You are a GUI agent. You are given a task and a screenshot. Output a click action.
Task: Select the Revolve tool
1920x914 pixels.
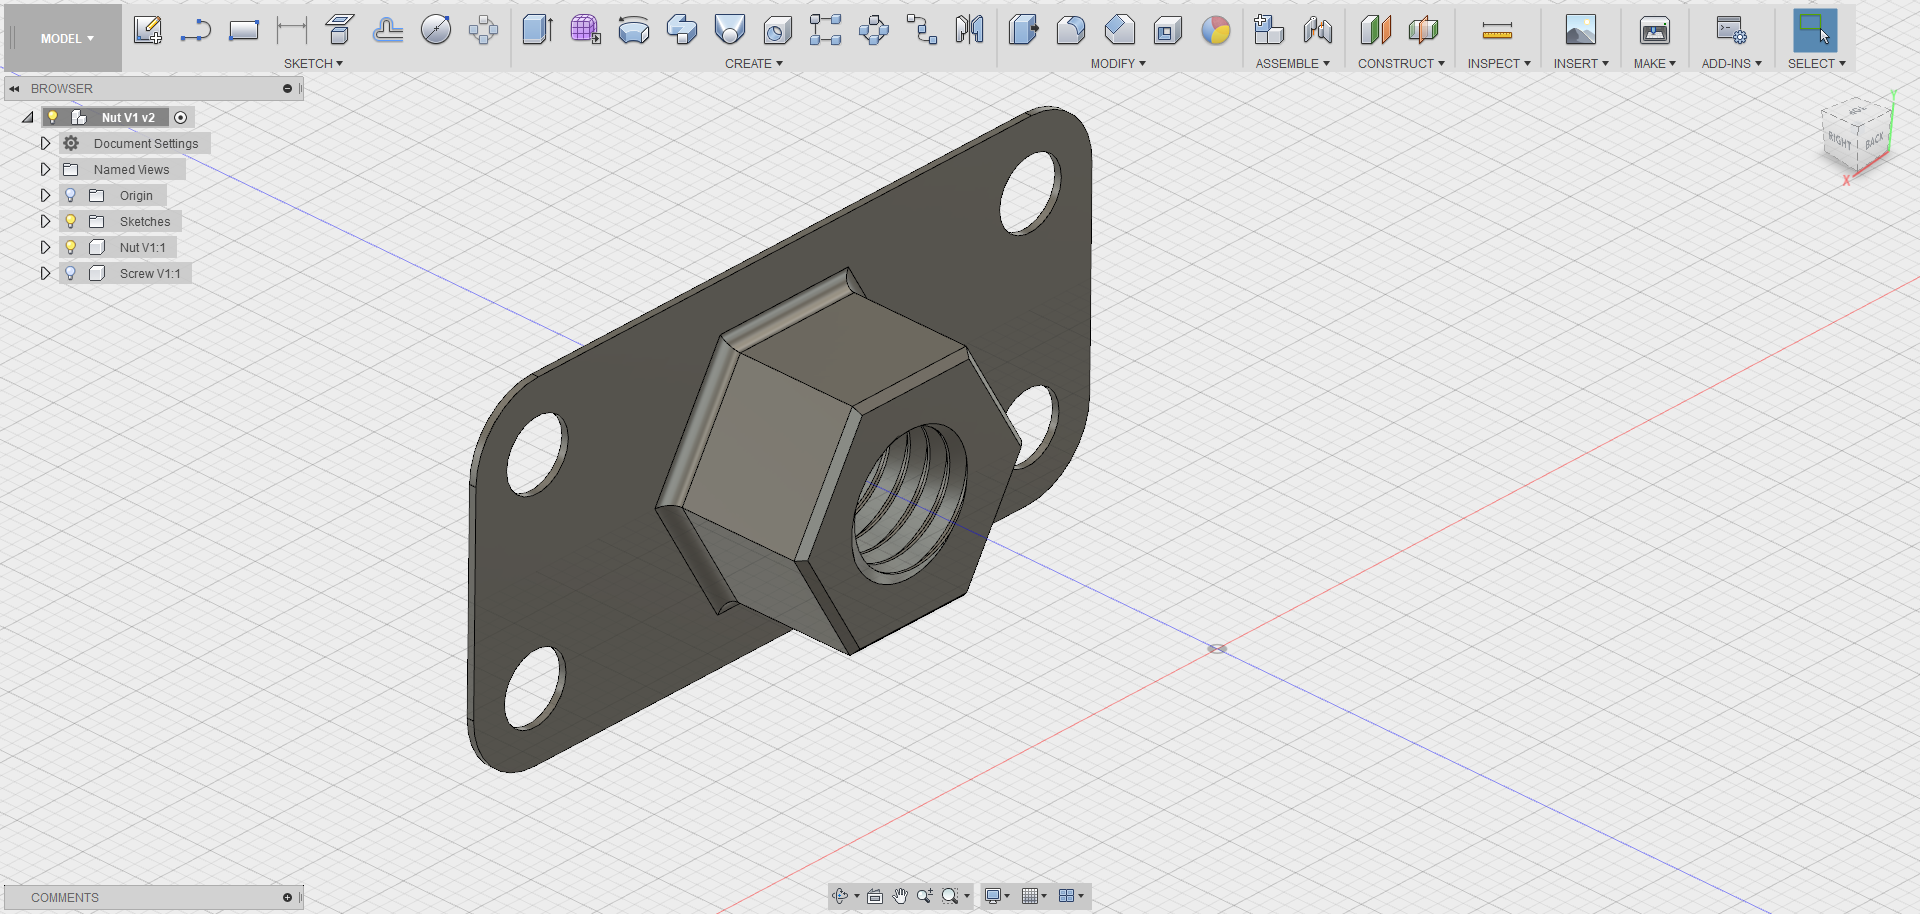[x=633, y=30]
